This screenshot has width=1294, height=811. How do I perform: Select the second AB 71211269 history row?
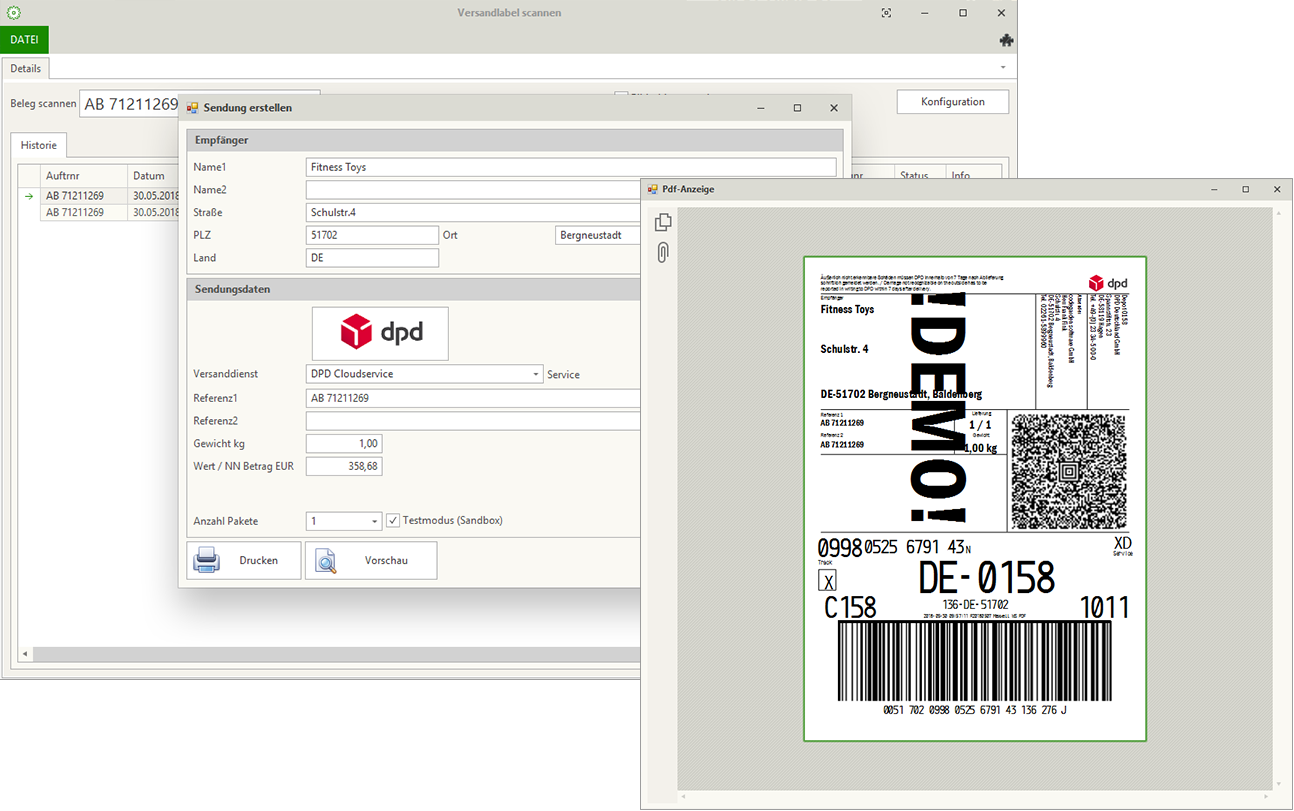pos(100,212)
